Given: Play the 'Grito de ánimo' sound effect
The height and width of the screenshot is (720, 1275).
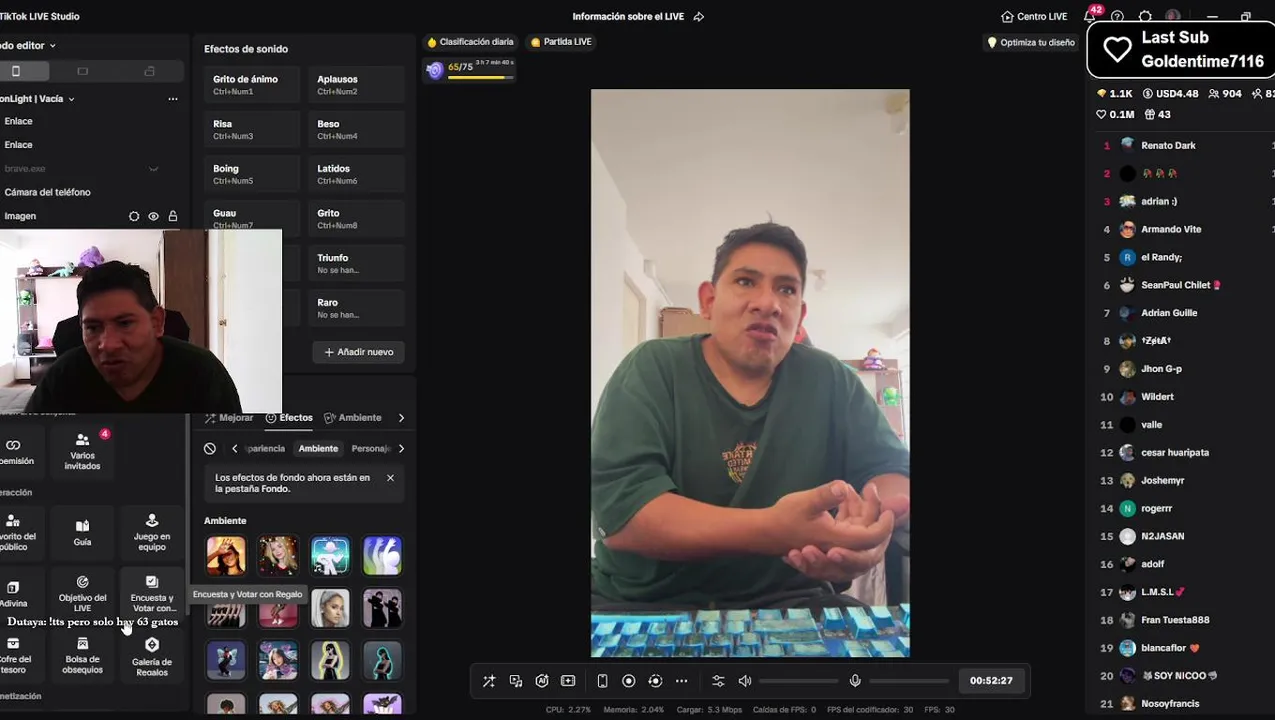Looking at the screenshot, I should [x=251, y=85].
